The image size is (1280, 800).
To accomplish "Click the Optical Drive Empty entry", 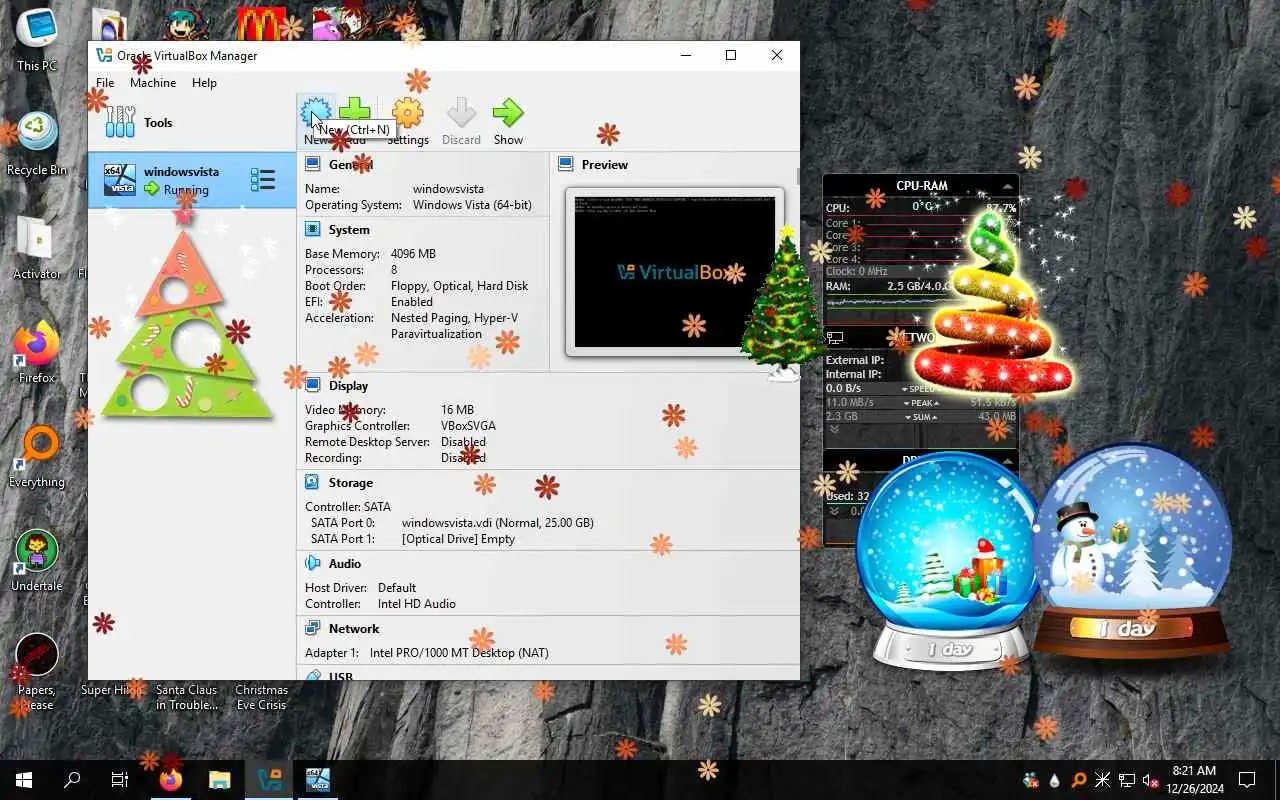I will tap(458, 538).
